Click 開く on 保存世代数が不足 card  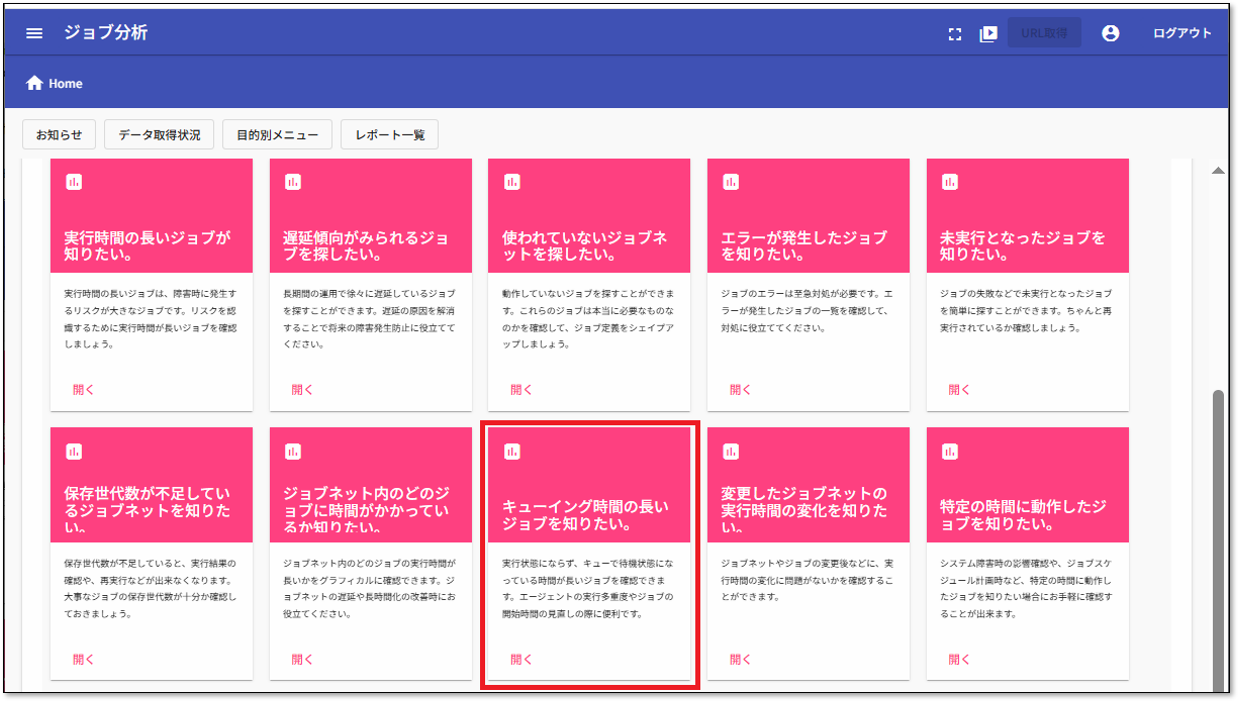coord(83,660)
